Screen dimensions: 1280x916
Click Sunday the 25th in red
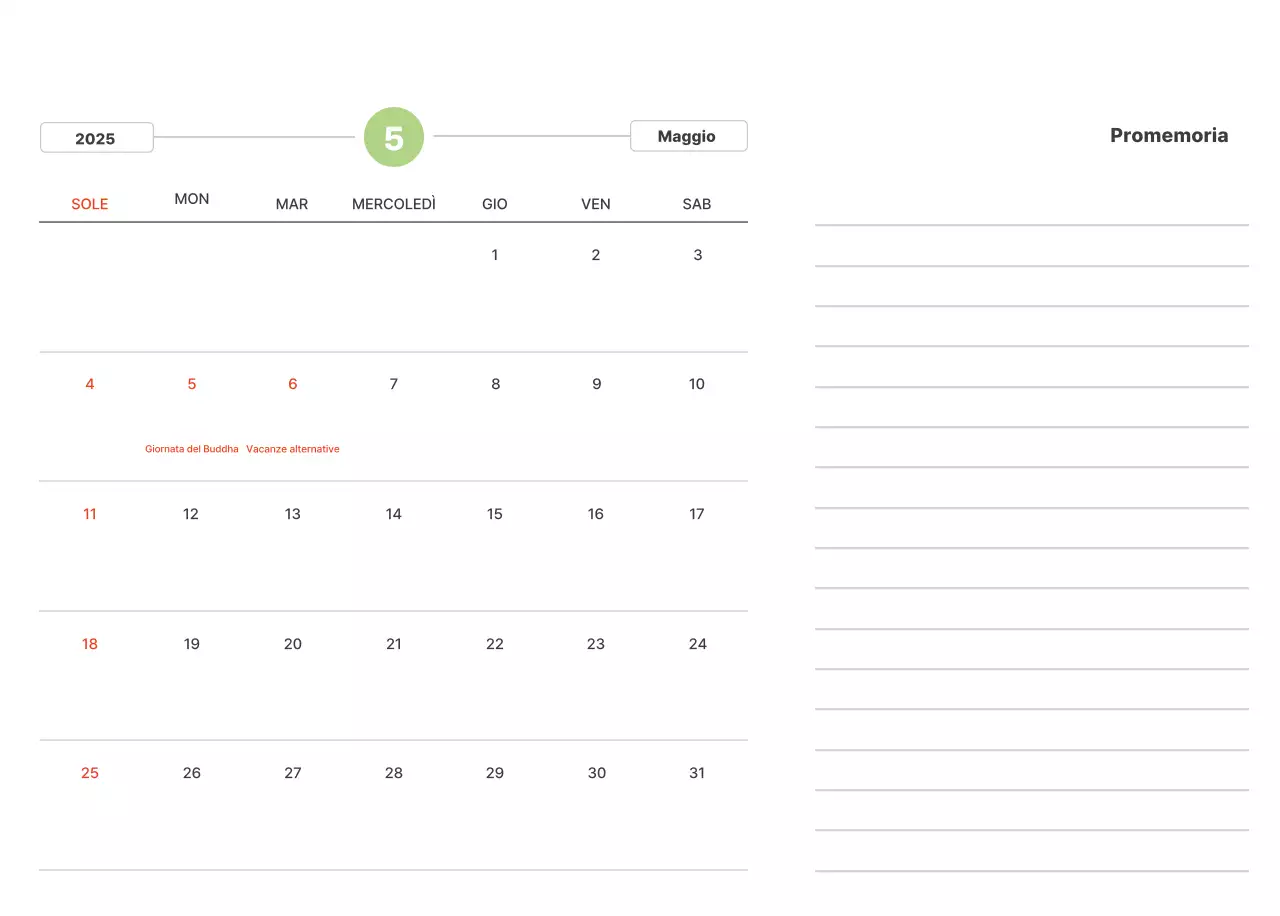(x=90, y=773)
